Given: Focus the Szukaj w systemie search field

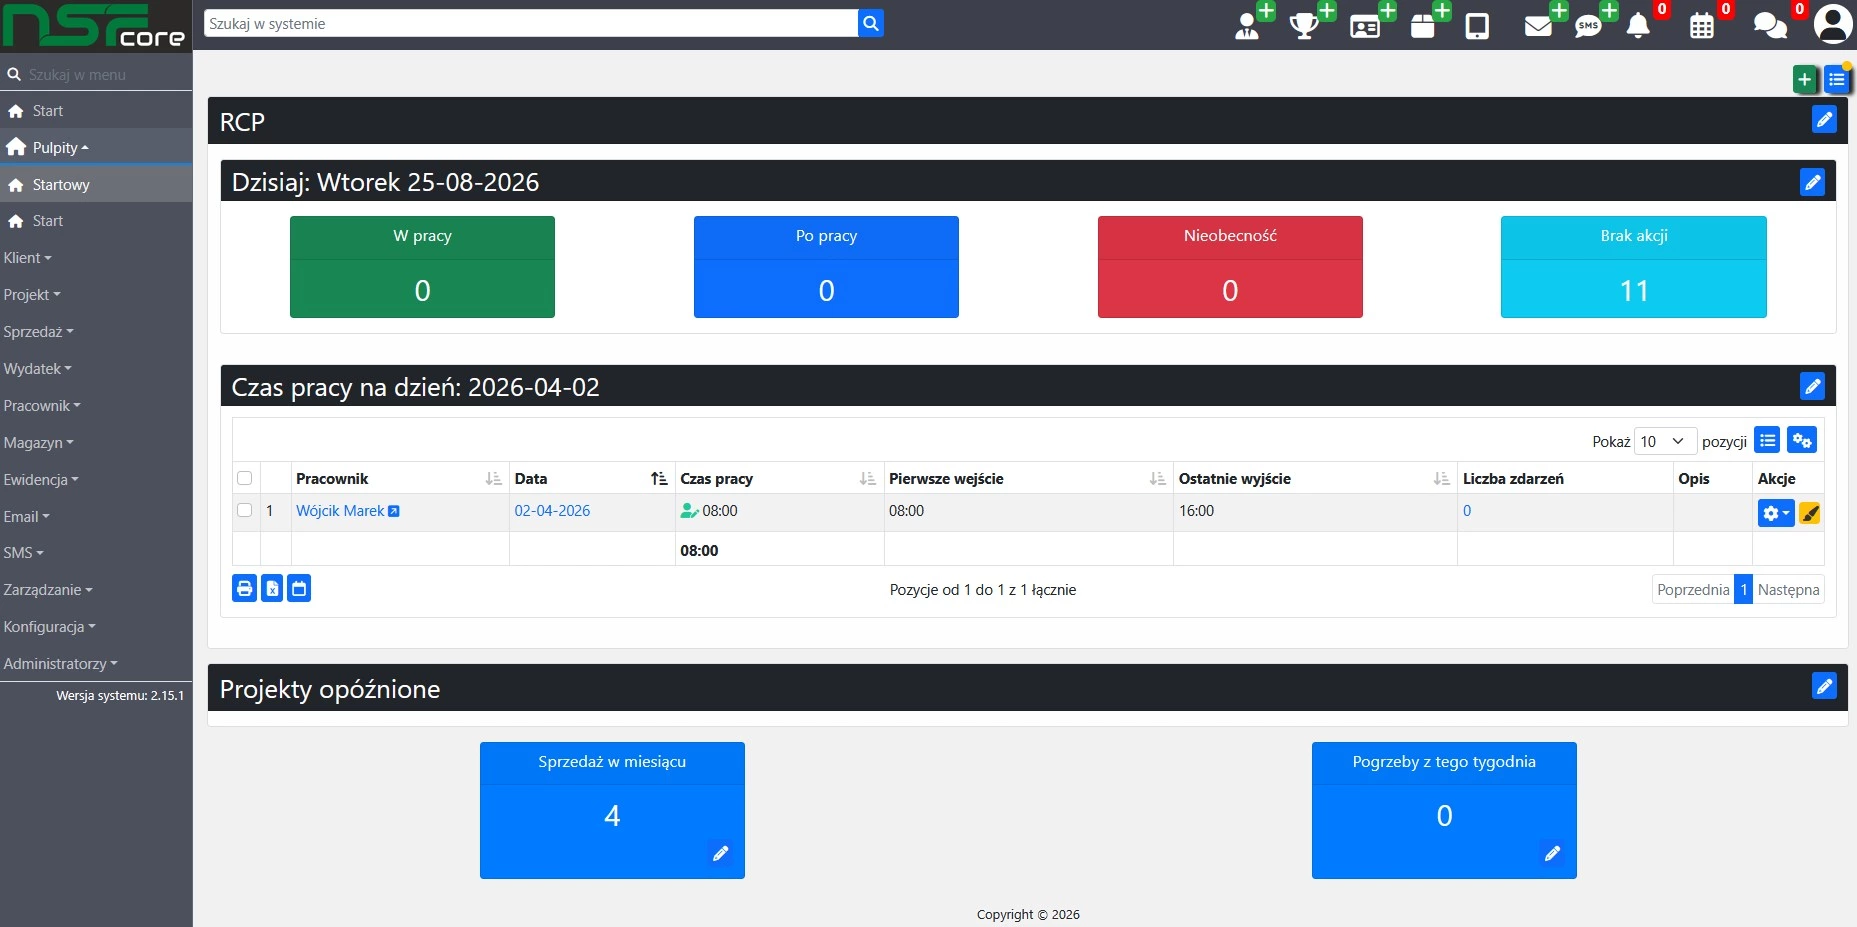Looking at the screenshot, I should (531, 23).
